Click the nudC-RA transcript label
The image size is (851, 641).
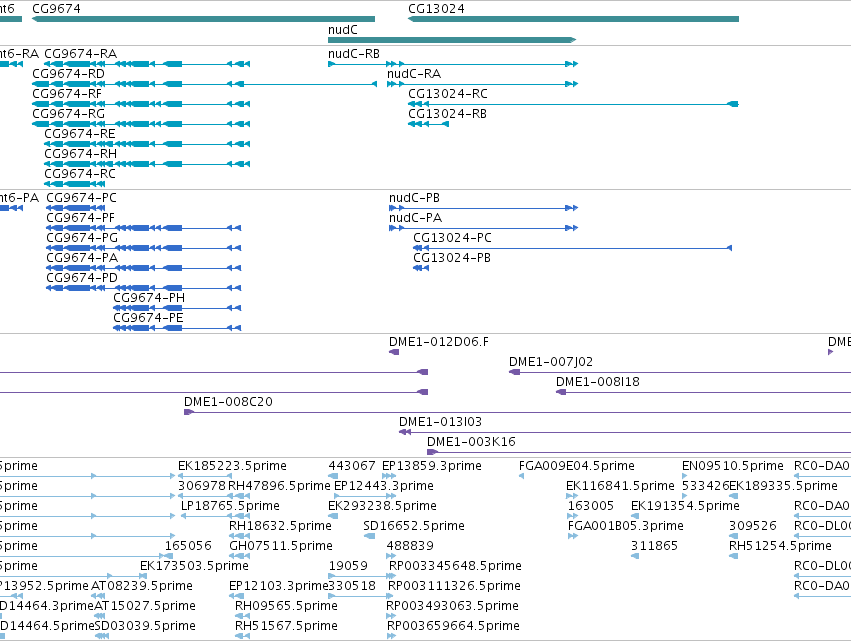[x=414, y=74]
